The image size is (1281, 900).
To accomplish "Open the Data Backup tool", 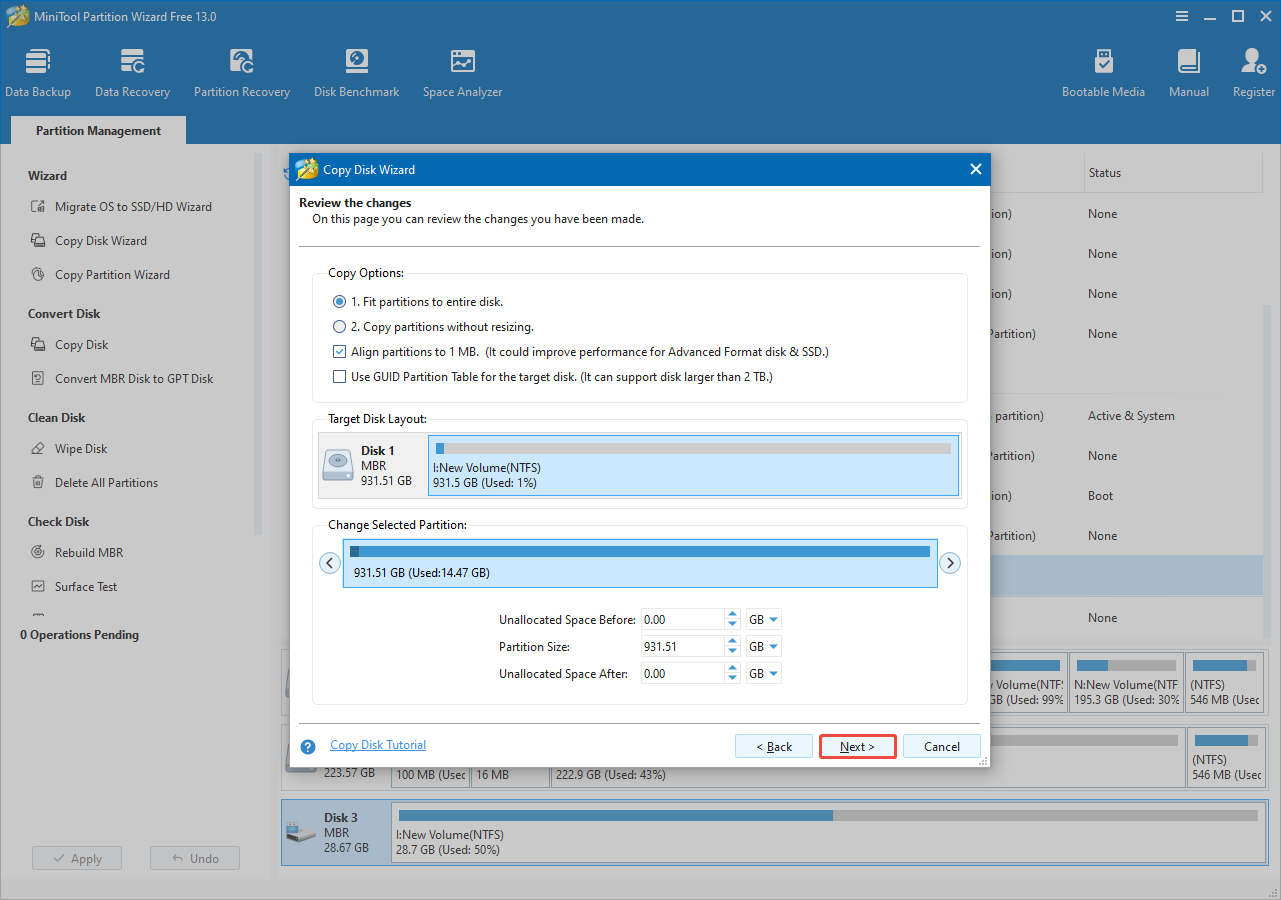I will tap(38, 70).
